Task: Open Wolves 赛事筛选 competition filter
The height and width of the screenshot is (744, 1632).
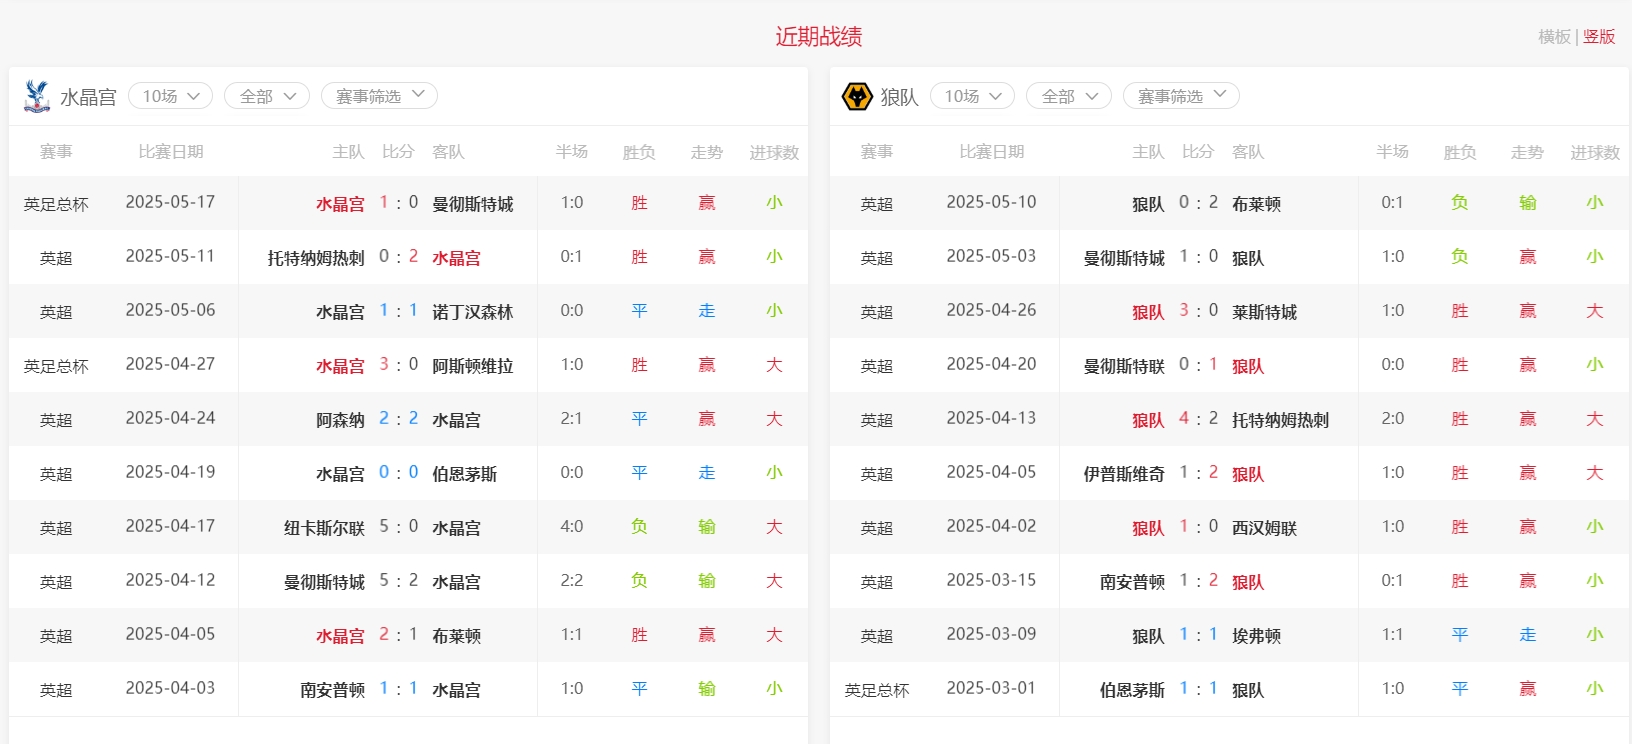Action: pyautogui.click(x=1181, y=96)
